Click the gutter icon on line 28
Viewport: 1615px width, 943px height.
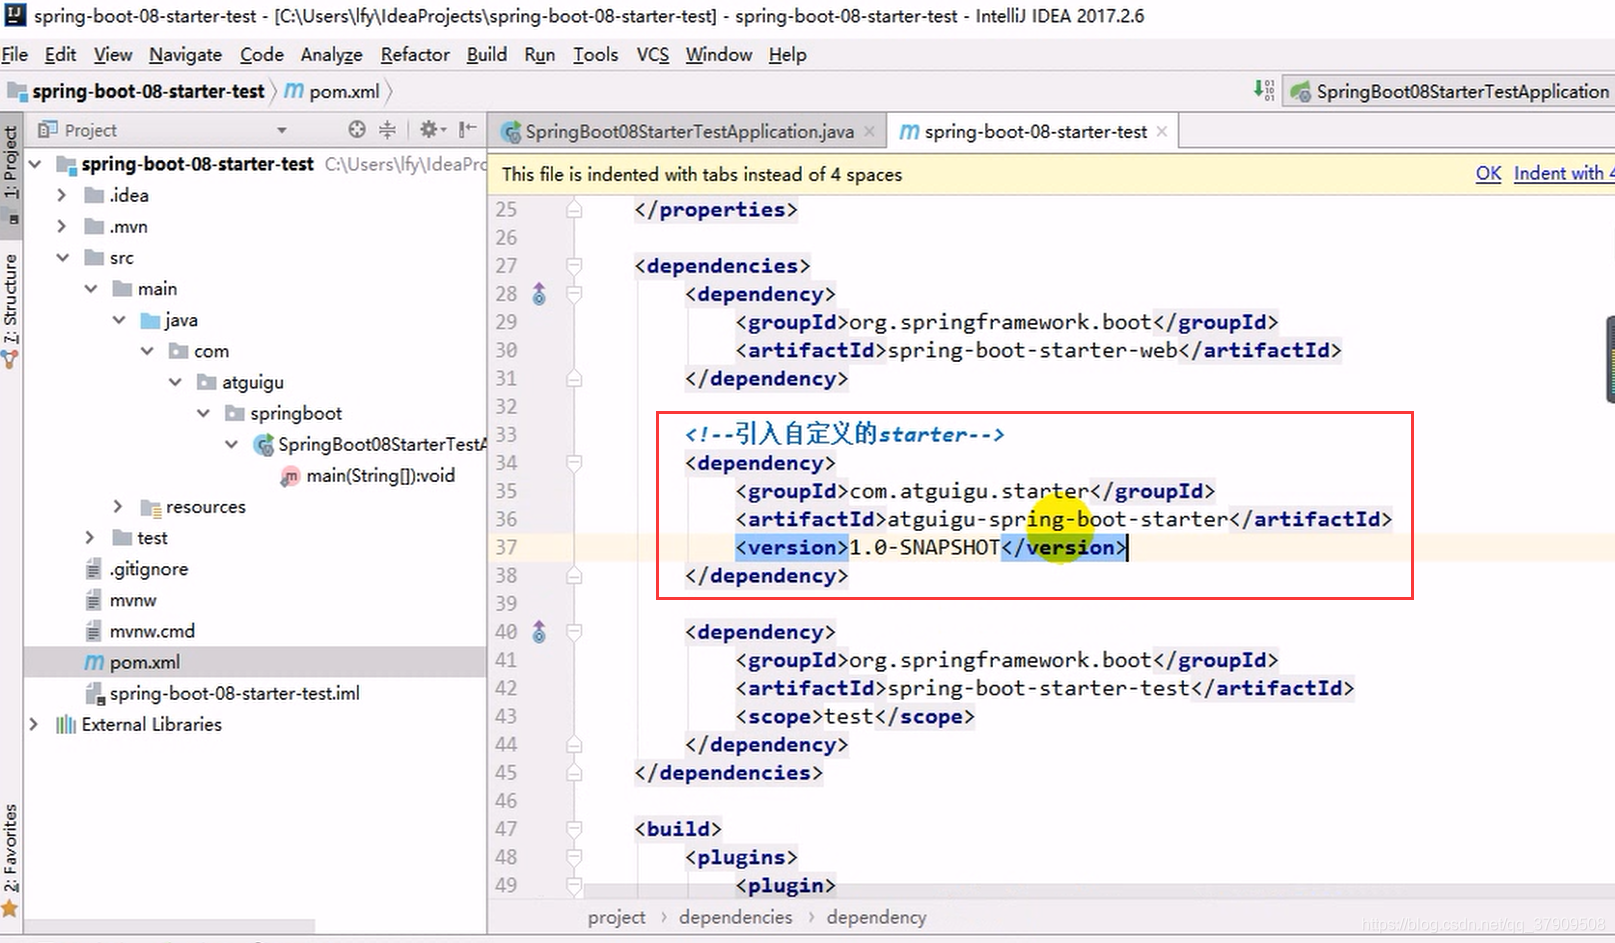tap(539, 294)
